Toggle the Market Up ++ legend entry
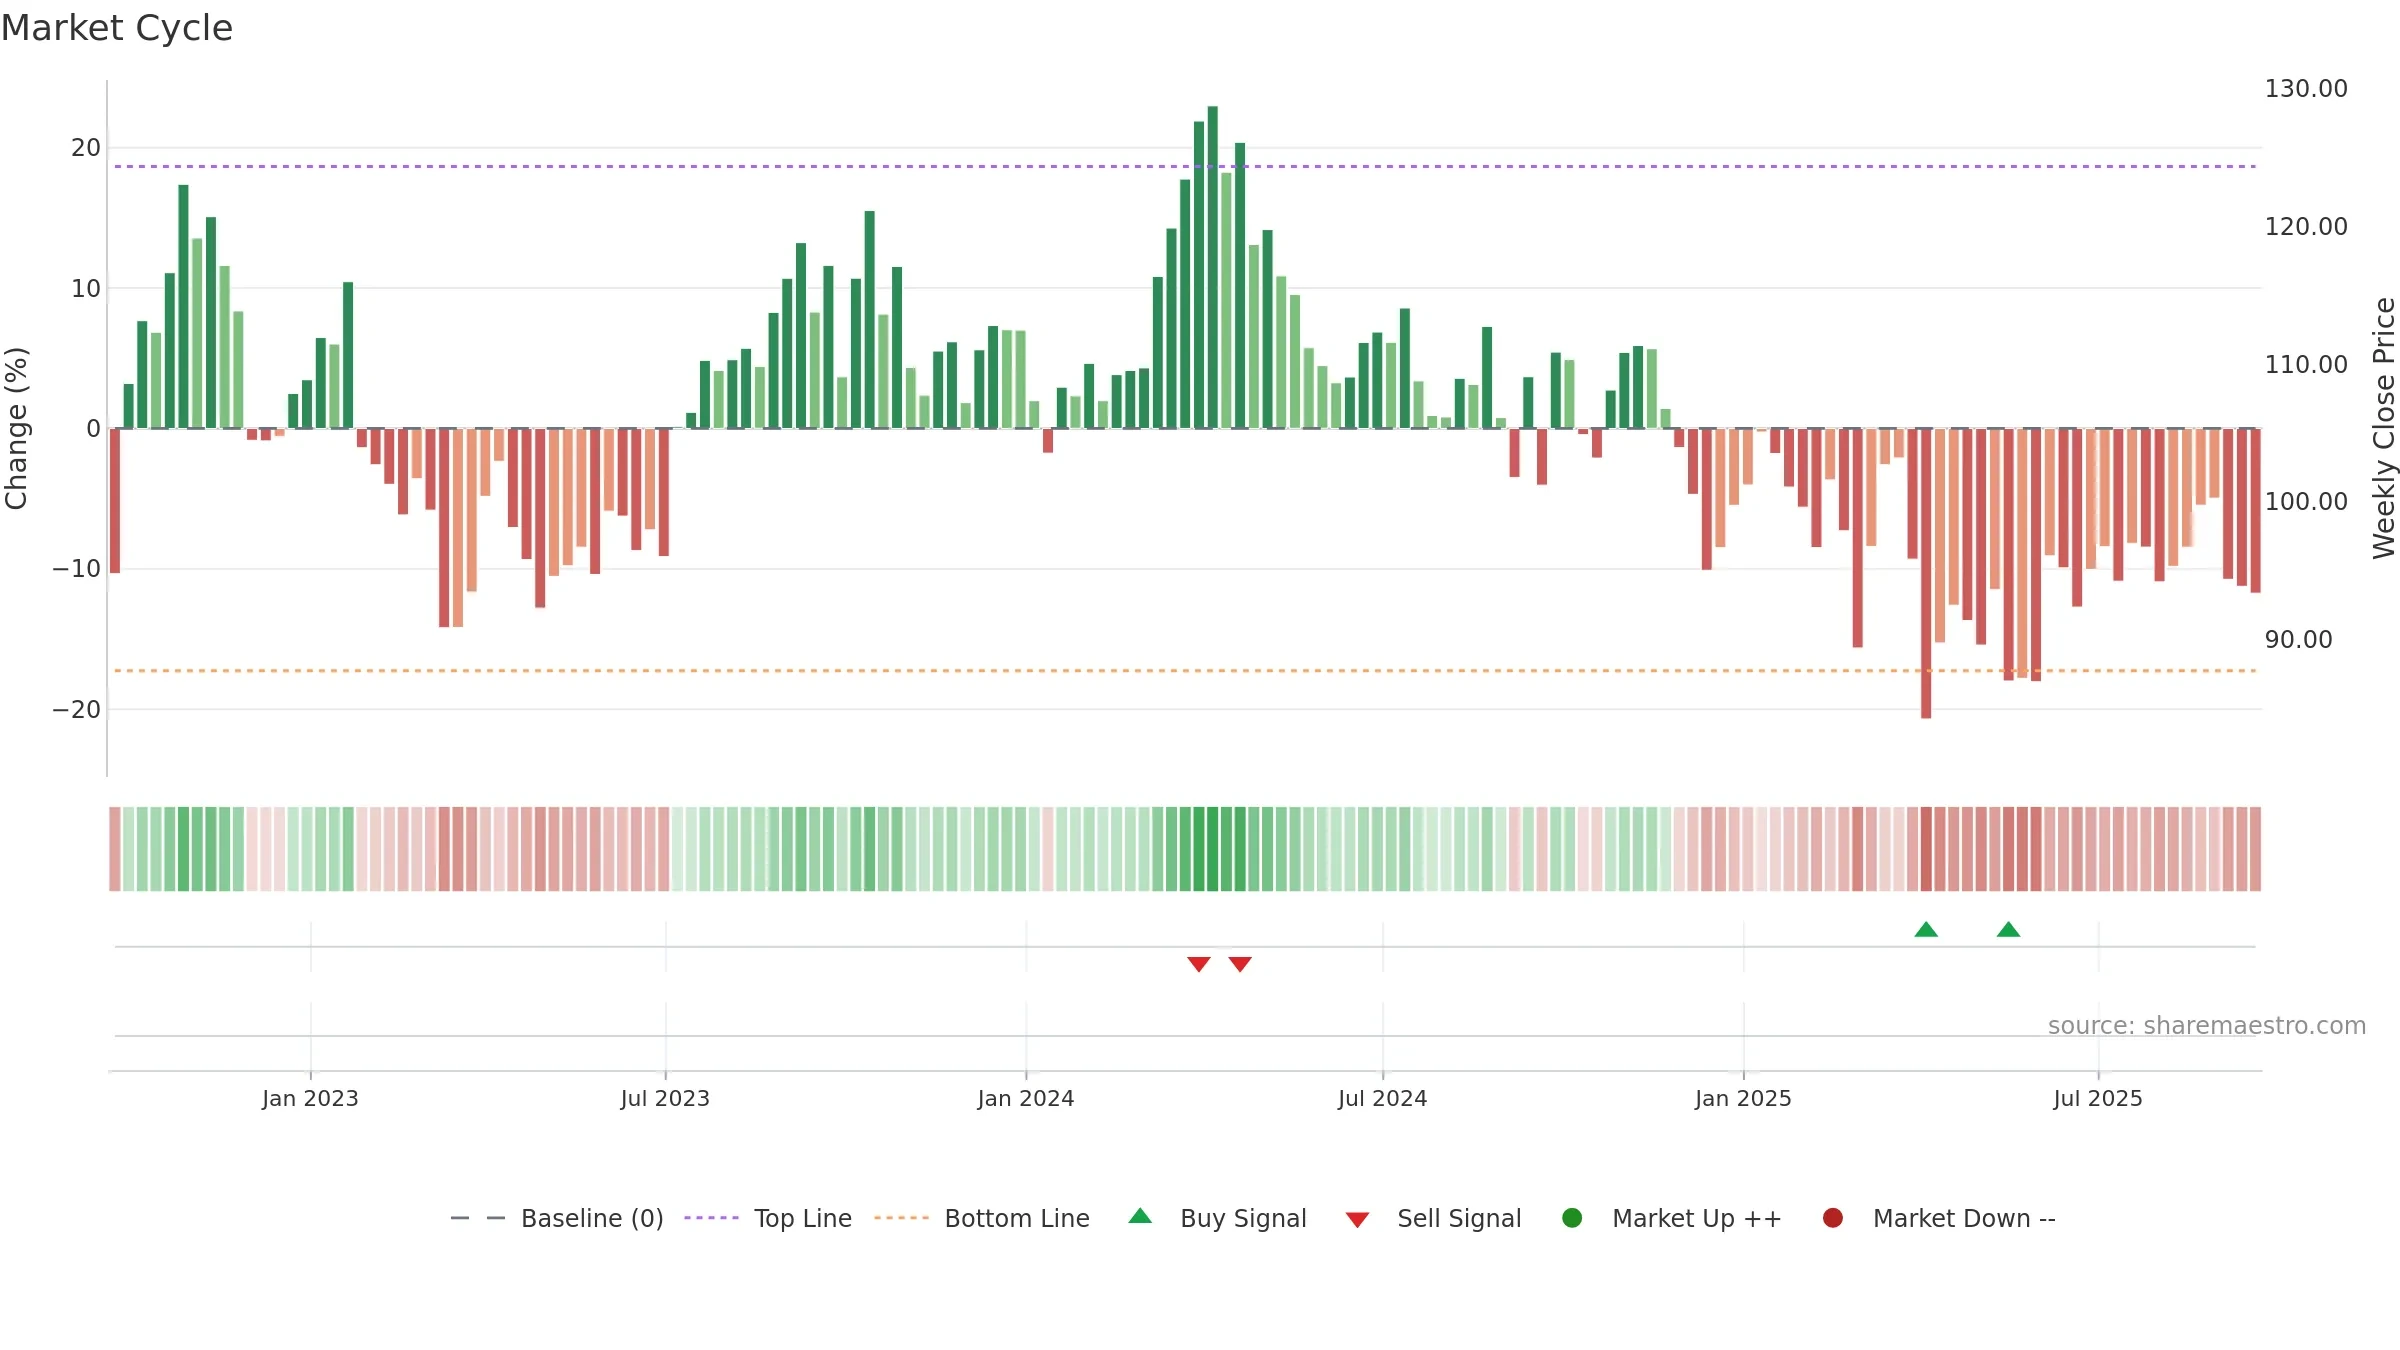Viewport: 2400px width, 1350px height. pyautogui.click(x=1671, y=1218)
